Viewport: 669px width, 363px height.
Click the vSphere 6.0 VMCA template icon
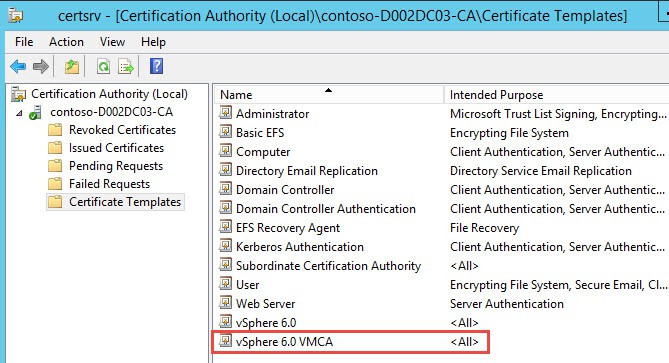(x=225, y=341)
